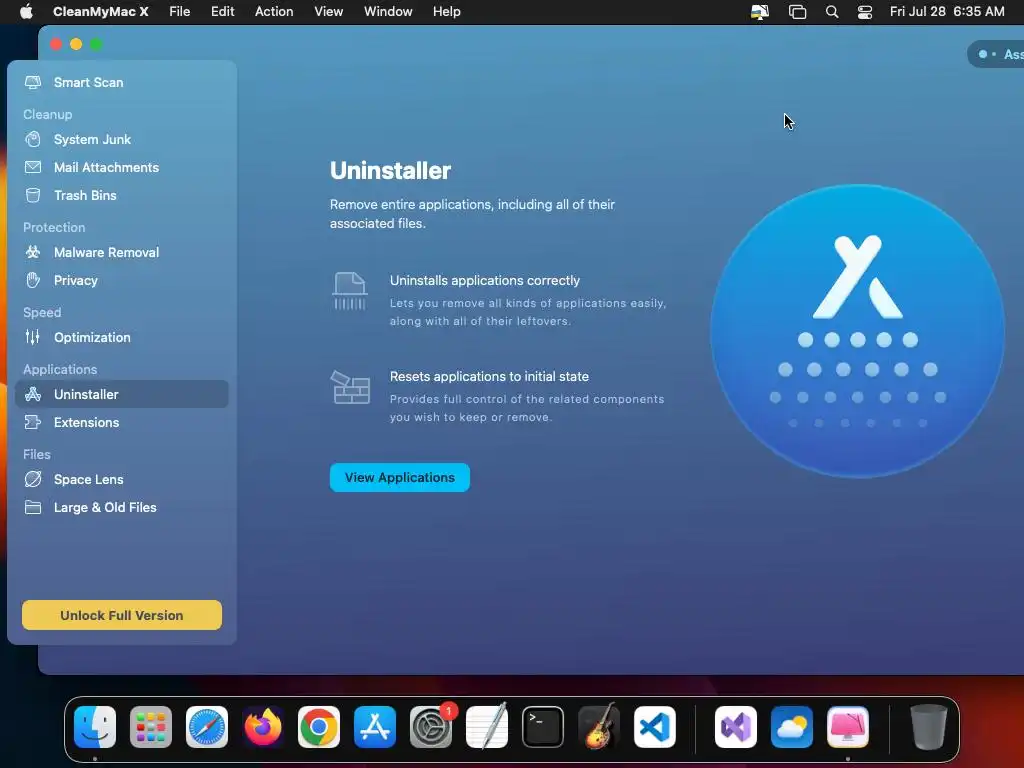Screen dimensions: 1024x768
Task: Open the CleanMyMac X application menu
Action: point(101,12)
